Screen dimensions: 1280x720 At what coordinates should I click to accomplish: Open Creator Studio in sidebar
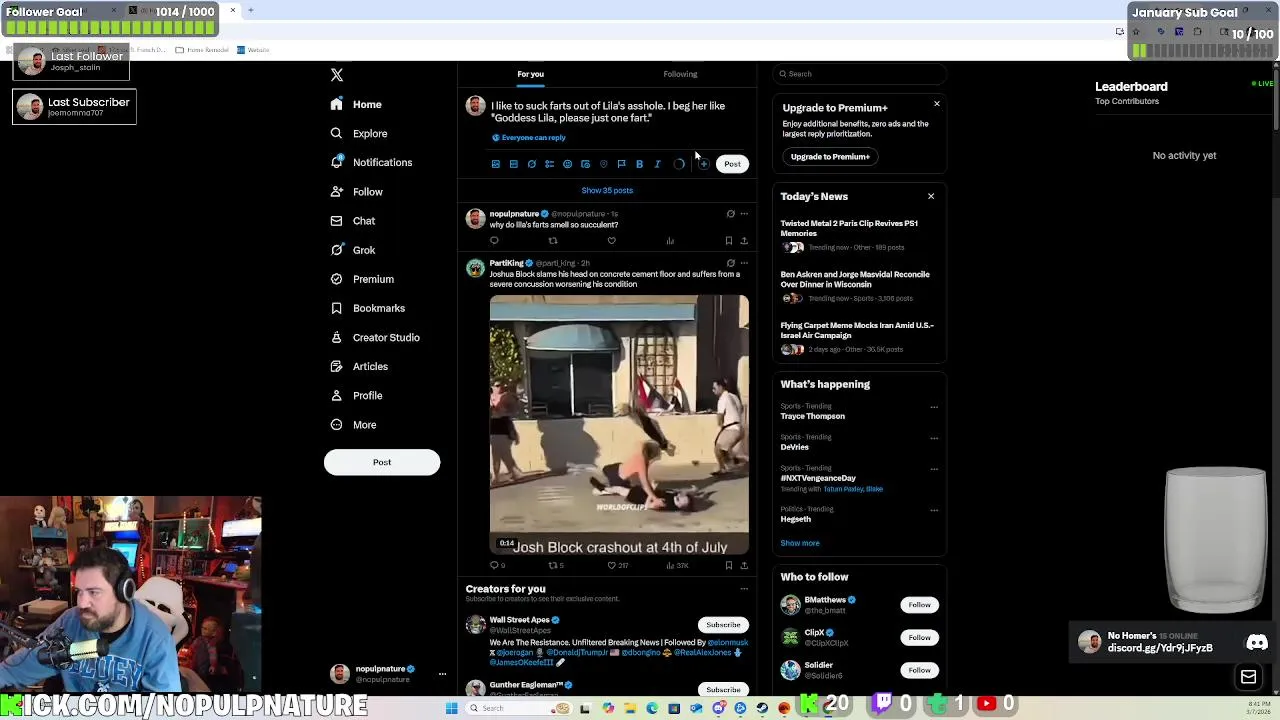374,337
